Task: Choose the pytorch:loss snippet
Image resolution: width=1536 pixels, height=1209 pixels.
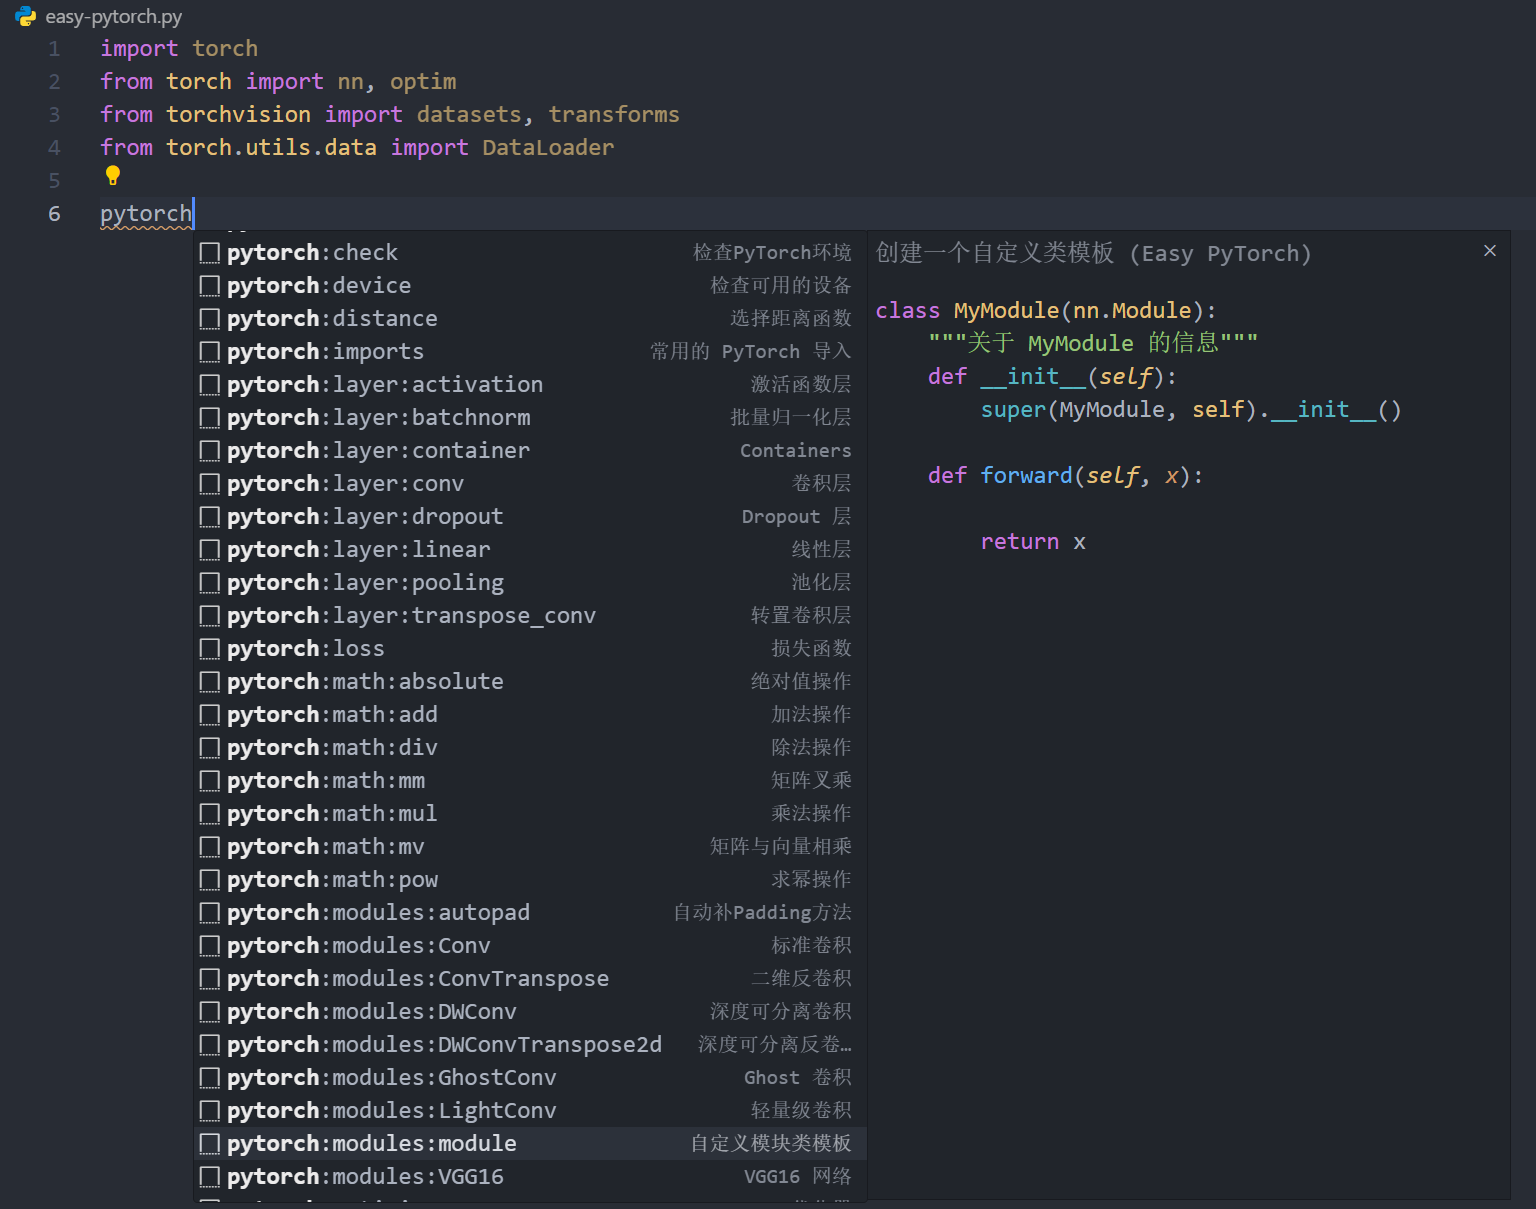Action: click(x=530, y=649)
